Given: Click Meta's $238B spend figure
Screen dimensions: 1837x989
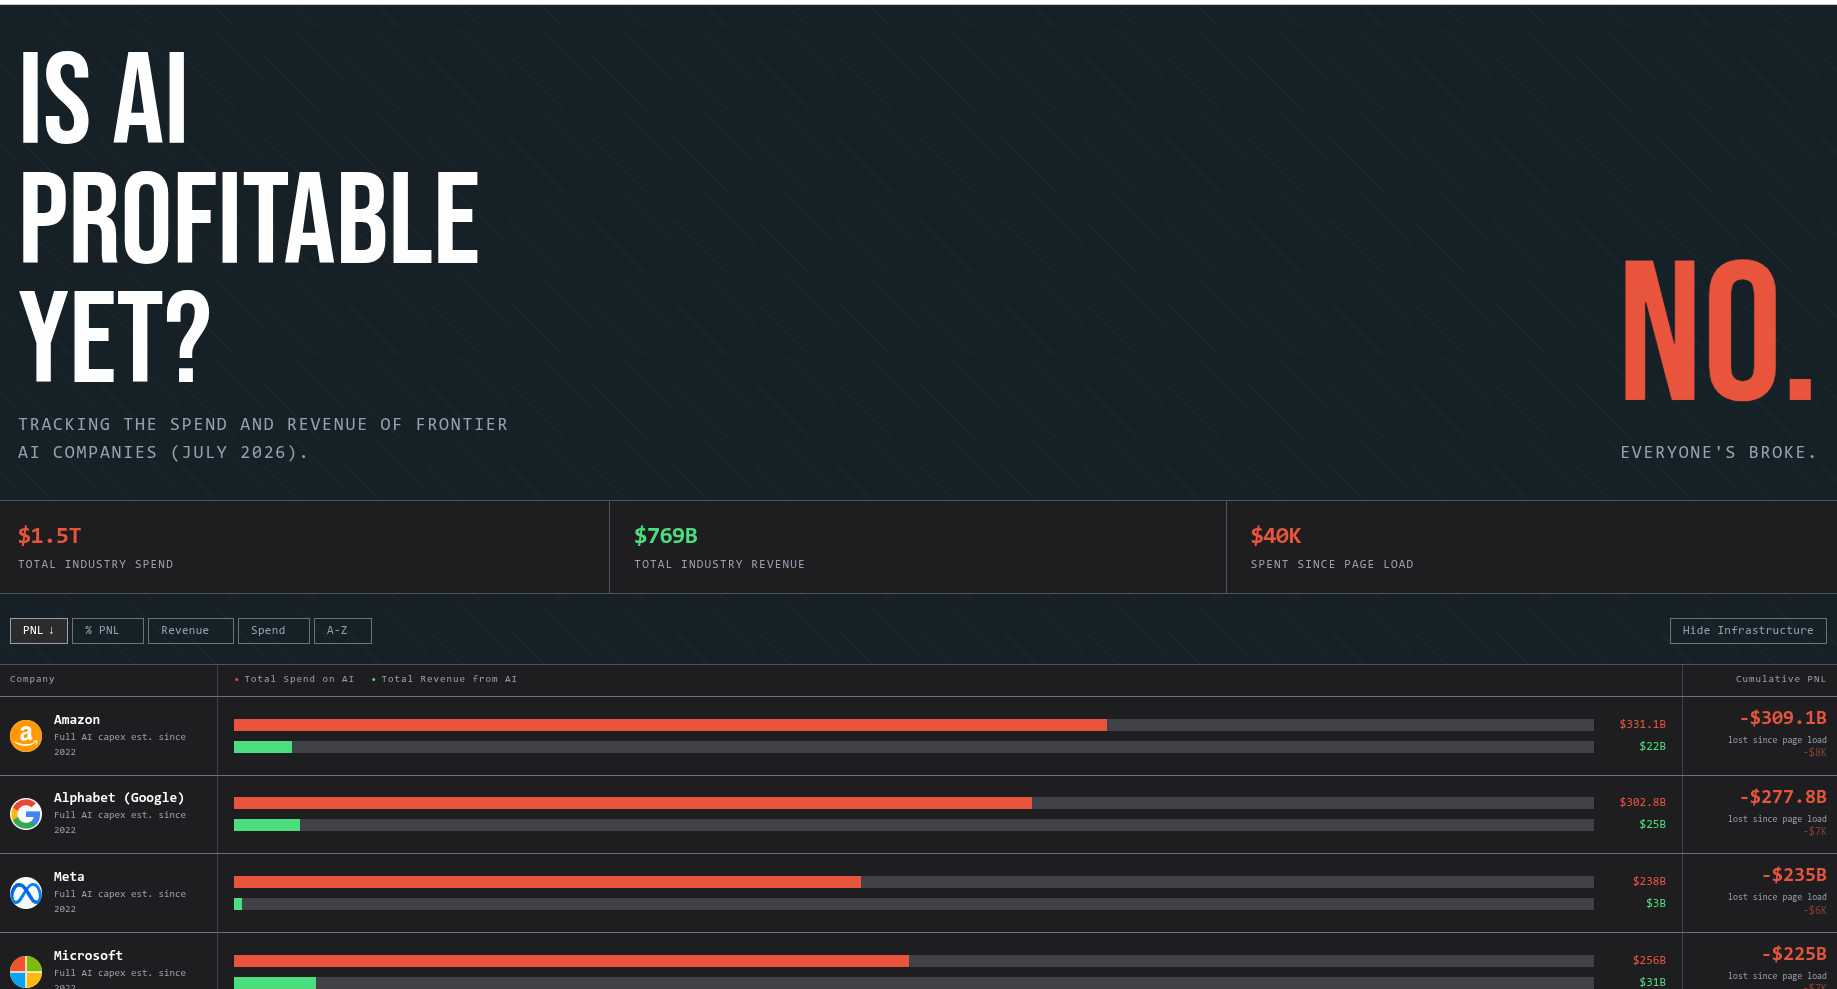Looking at the screenshot, I should tap(1650, 882).
